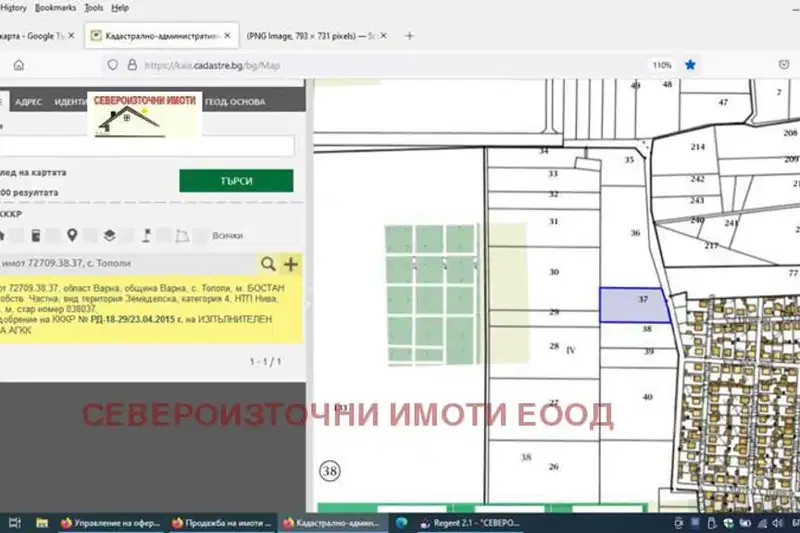This screenshot has height=533, width=800.
Task: Open the Help menu
Action: click(x=120, y=8)
